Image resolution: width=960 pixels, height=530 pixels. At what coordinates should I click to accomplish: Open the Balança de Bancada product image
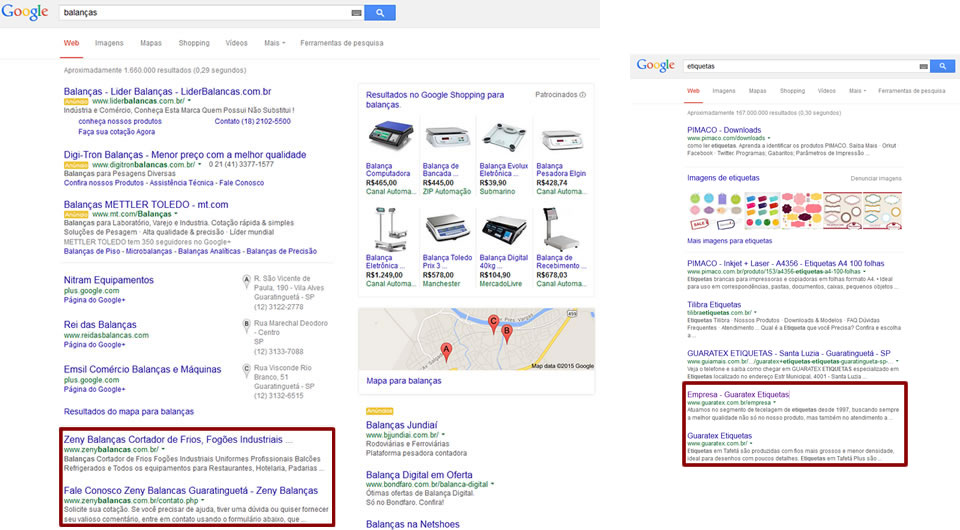pos(446,138)
